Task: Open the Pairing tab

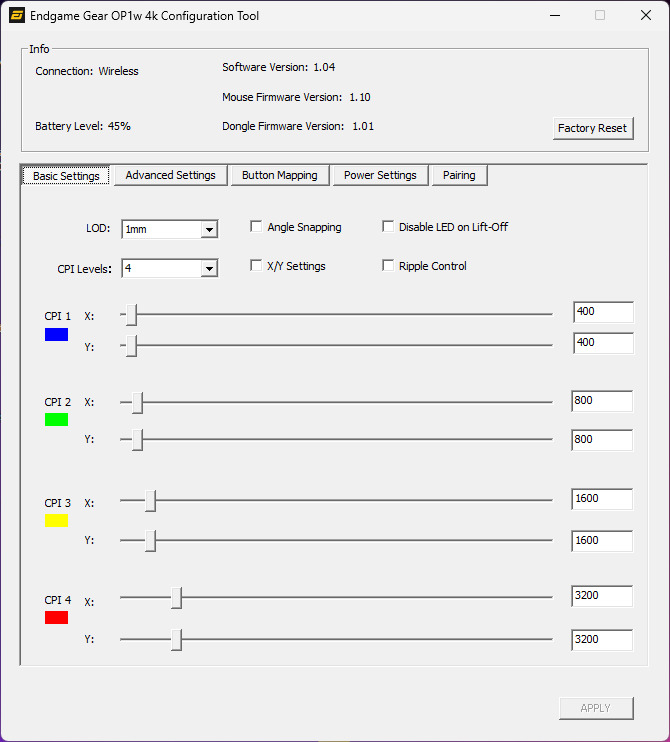Action: (459, 175)
